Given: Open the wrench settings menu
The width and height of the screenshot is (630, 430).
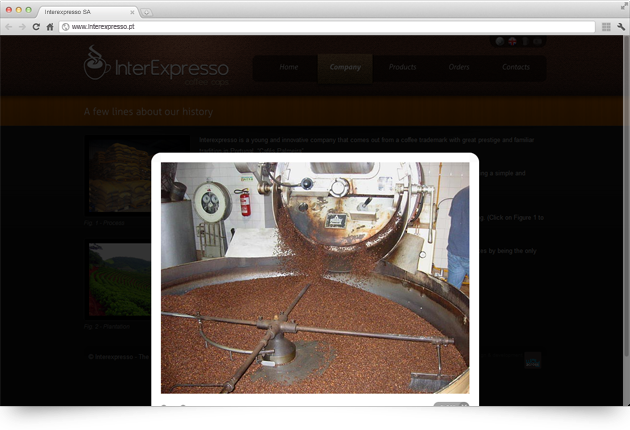Looking at the screenshot, I should point(621,27).
